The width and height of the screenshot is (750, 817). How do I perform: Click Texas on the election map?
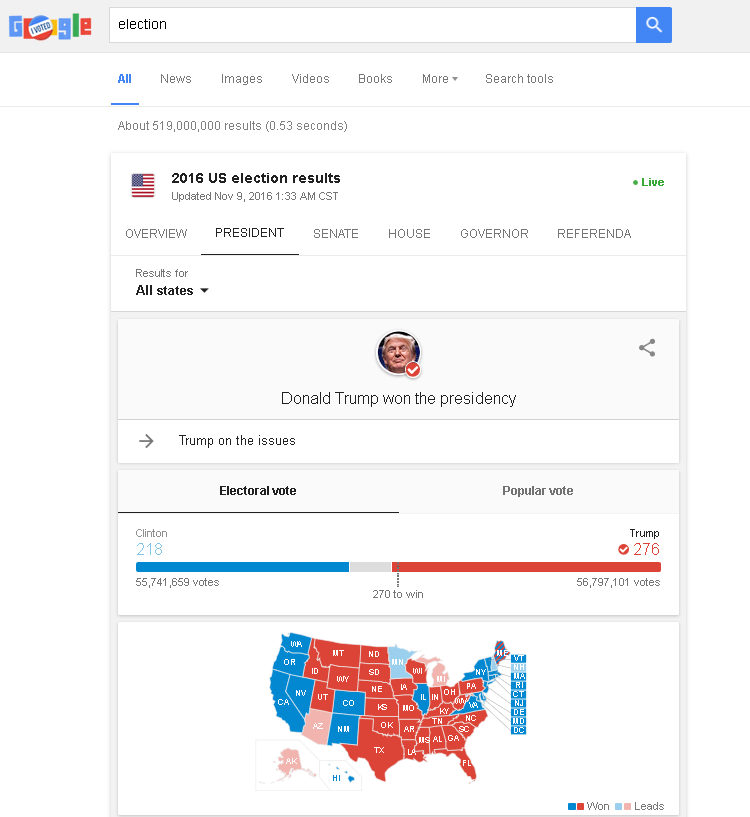point(378,750)
